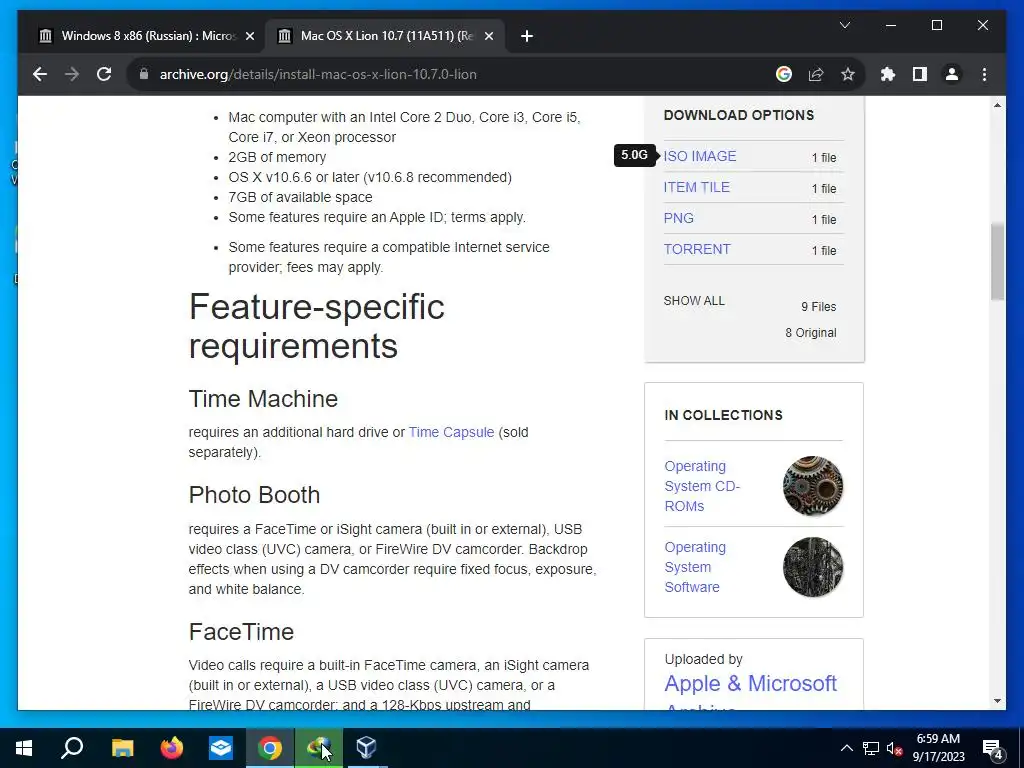This screenshot has height=768, width=1024.
Task: Click DOWNLOAD OPTIONS header
Action: 739,115
